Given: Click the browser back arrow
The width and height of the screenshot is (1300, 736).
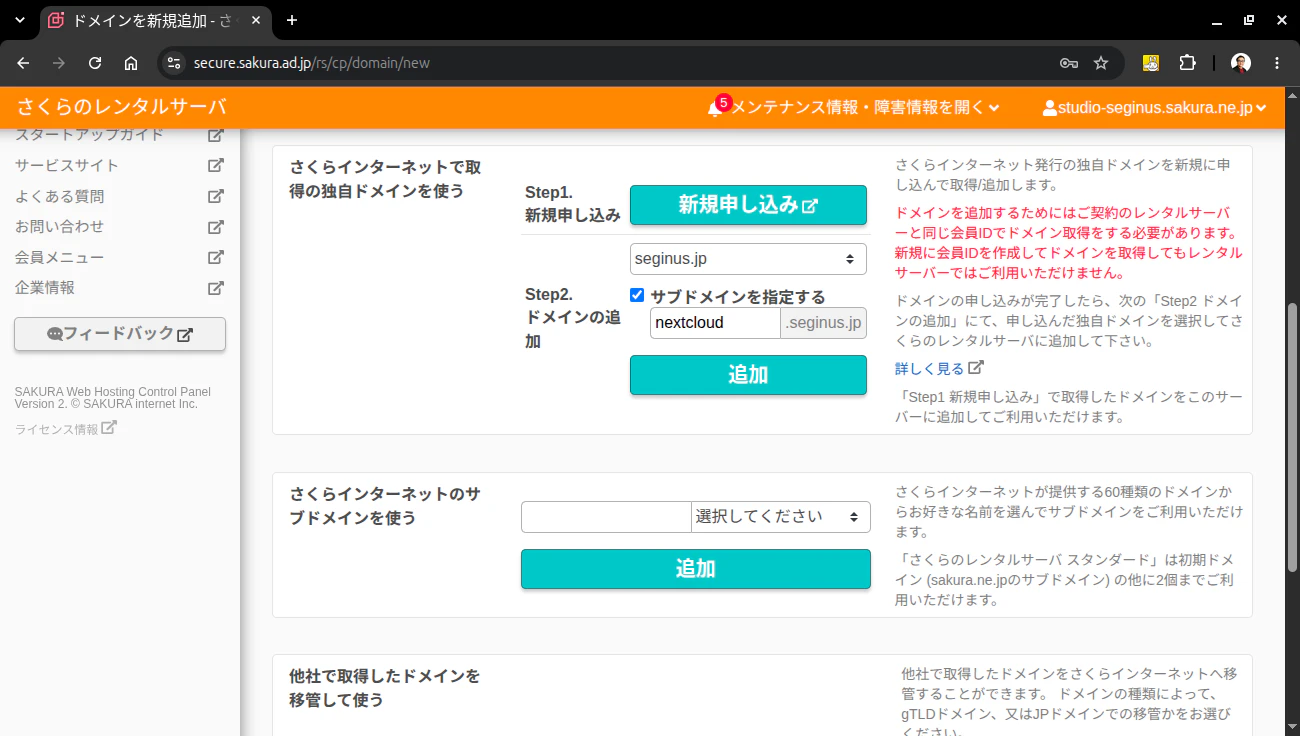Looking at the screenshot, I should [23, 63].
